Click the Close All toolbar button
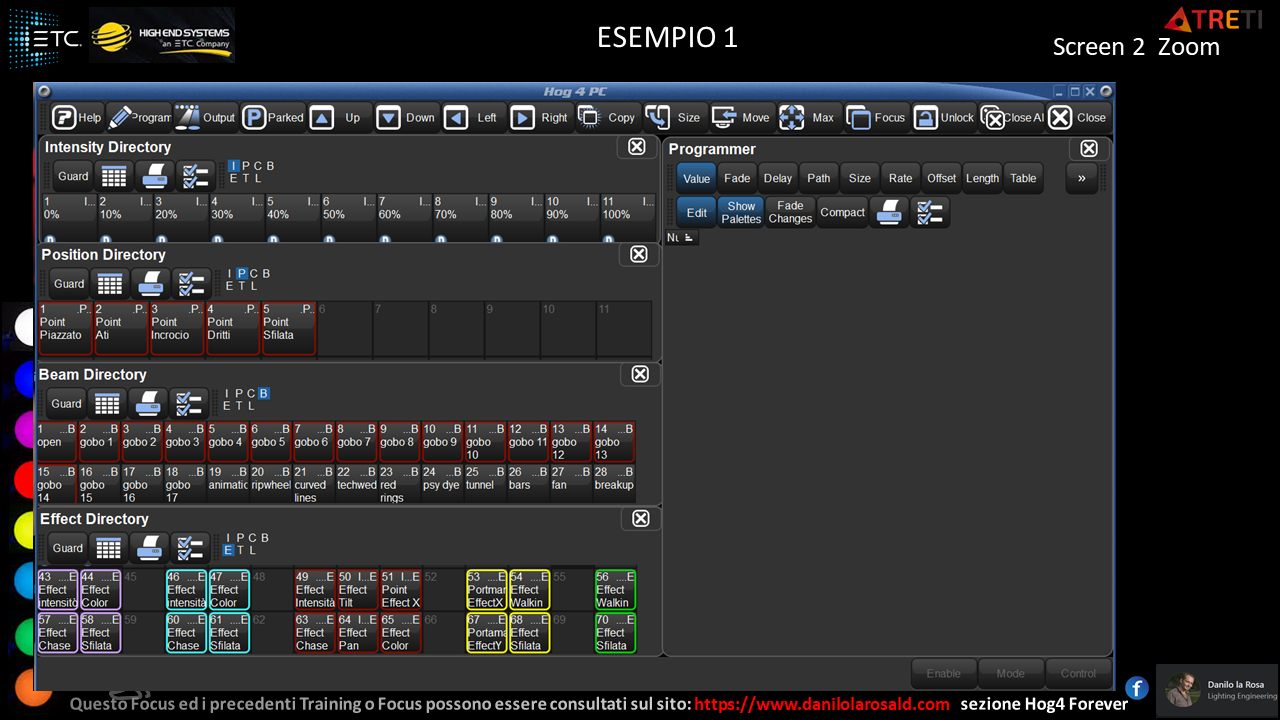Screen dimensions: 1280x720 pos(1011,117)
